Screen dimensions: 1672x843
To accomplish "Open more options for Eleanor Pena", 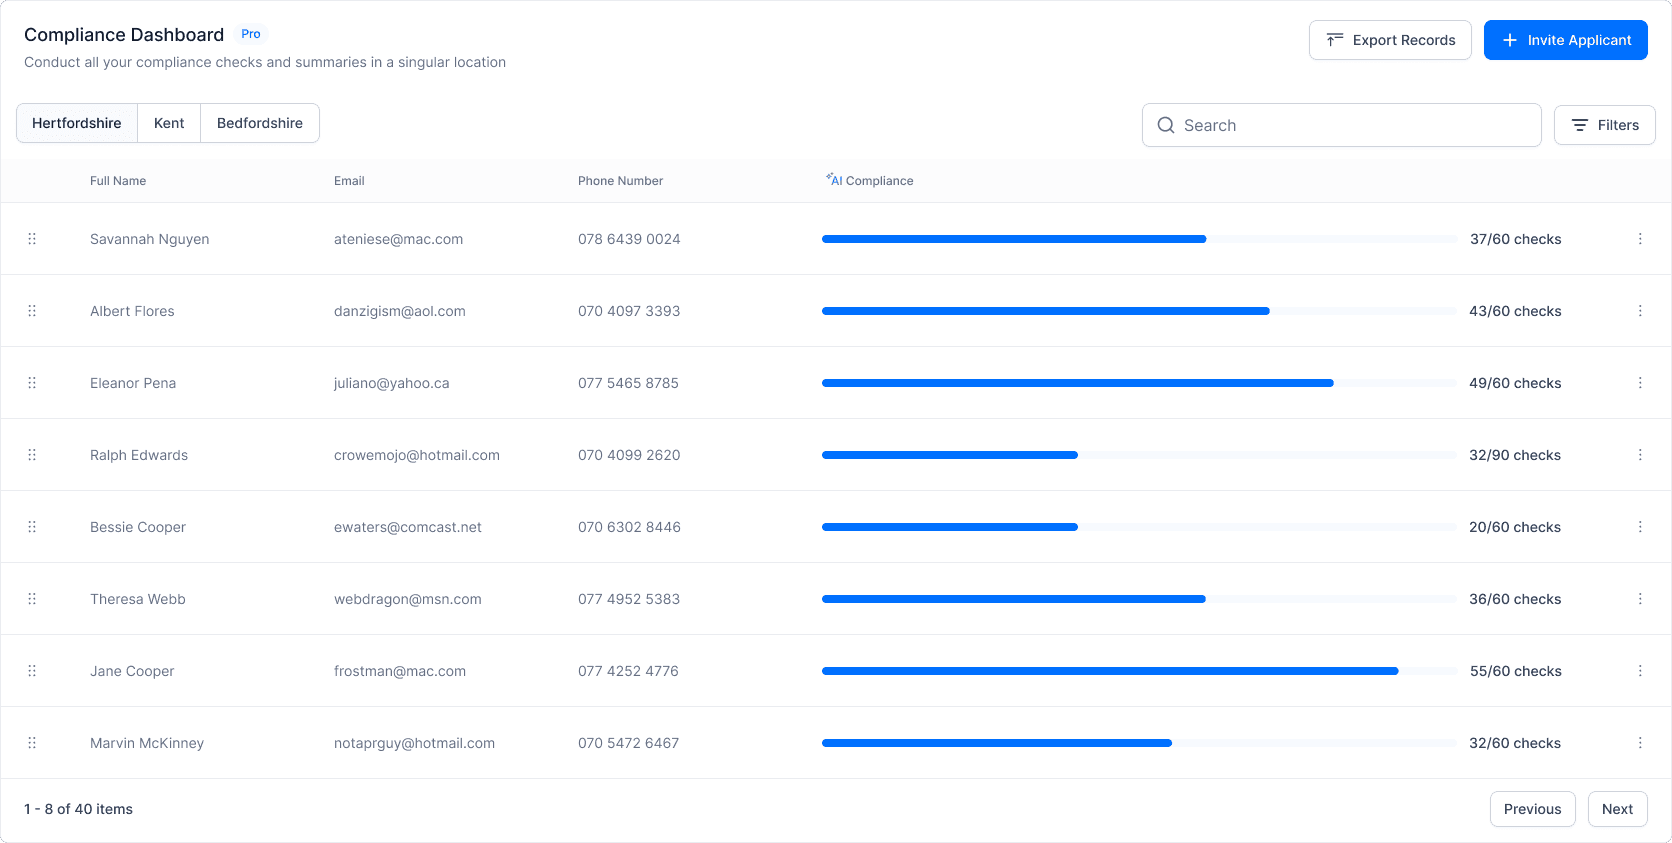I will (x=1640, y=383).
